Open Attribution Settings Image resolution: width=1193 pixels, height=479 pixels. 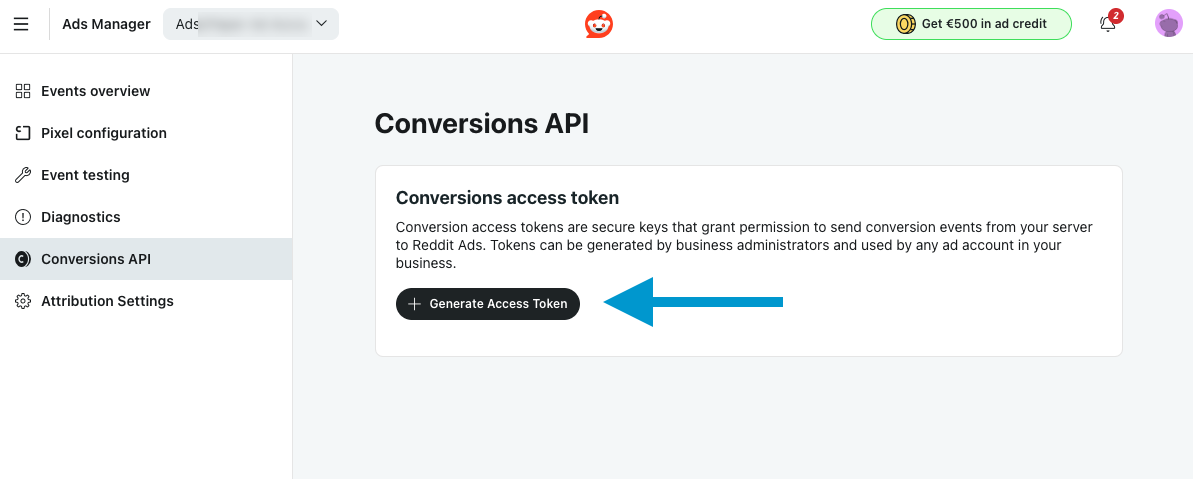(107, 301)
